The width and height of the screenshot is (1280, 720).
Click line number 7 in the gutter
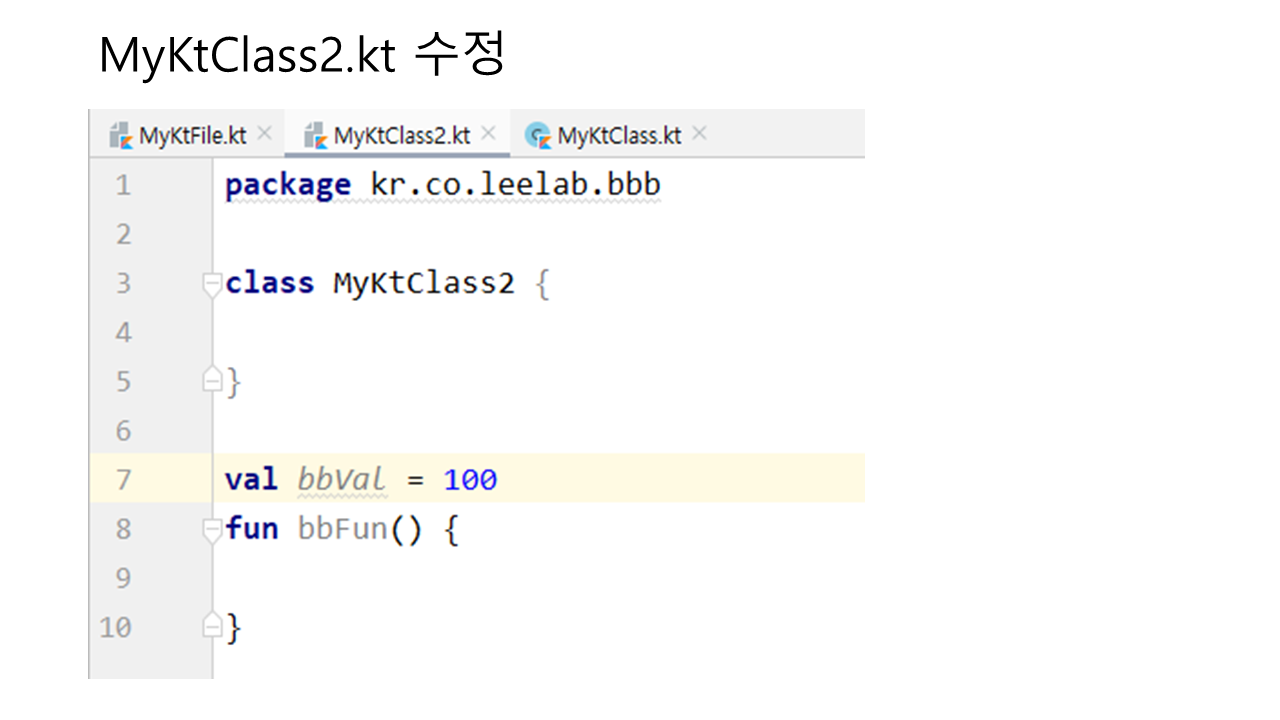[122, 480]
